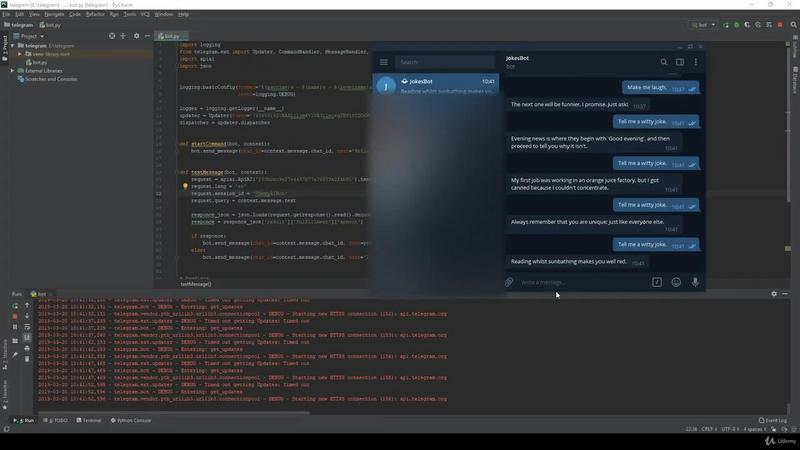This screenshot has height=450, width=800.
Task: Open the Refactor menu
Action: (x=95, y=14)
